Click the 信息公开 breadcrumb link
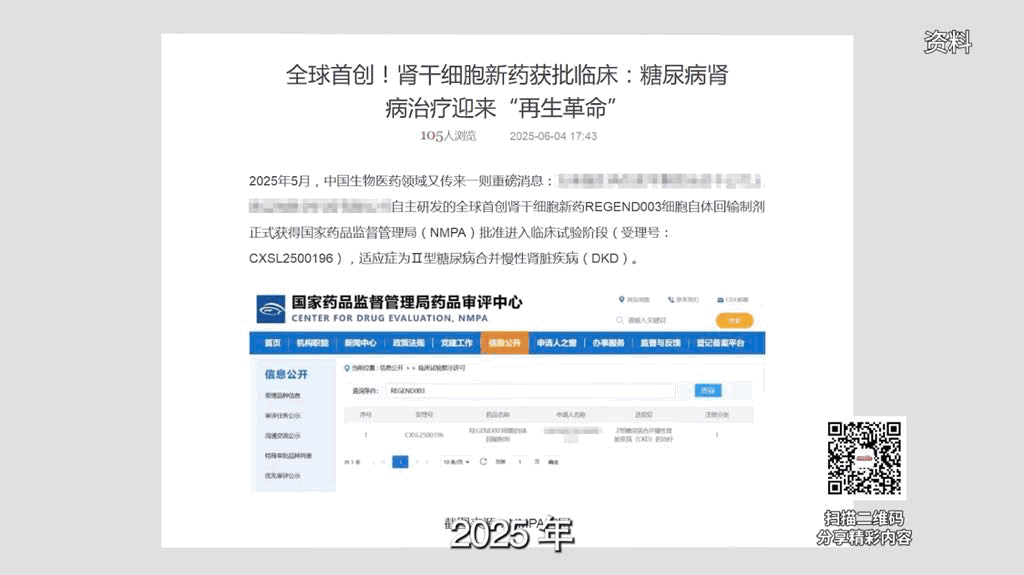 (391, 368)
